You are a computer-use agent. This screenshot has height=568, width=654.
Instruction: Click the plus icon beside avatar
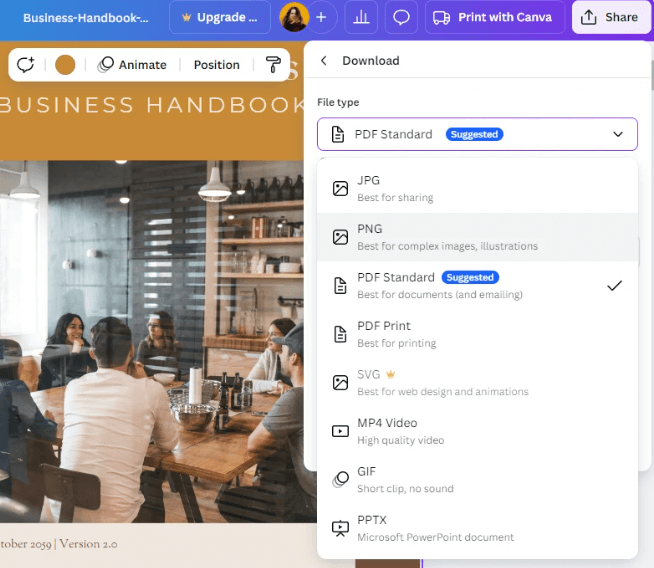[x=321, y=18]
